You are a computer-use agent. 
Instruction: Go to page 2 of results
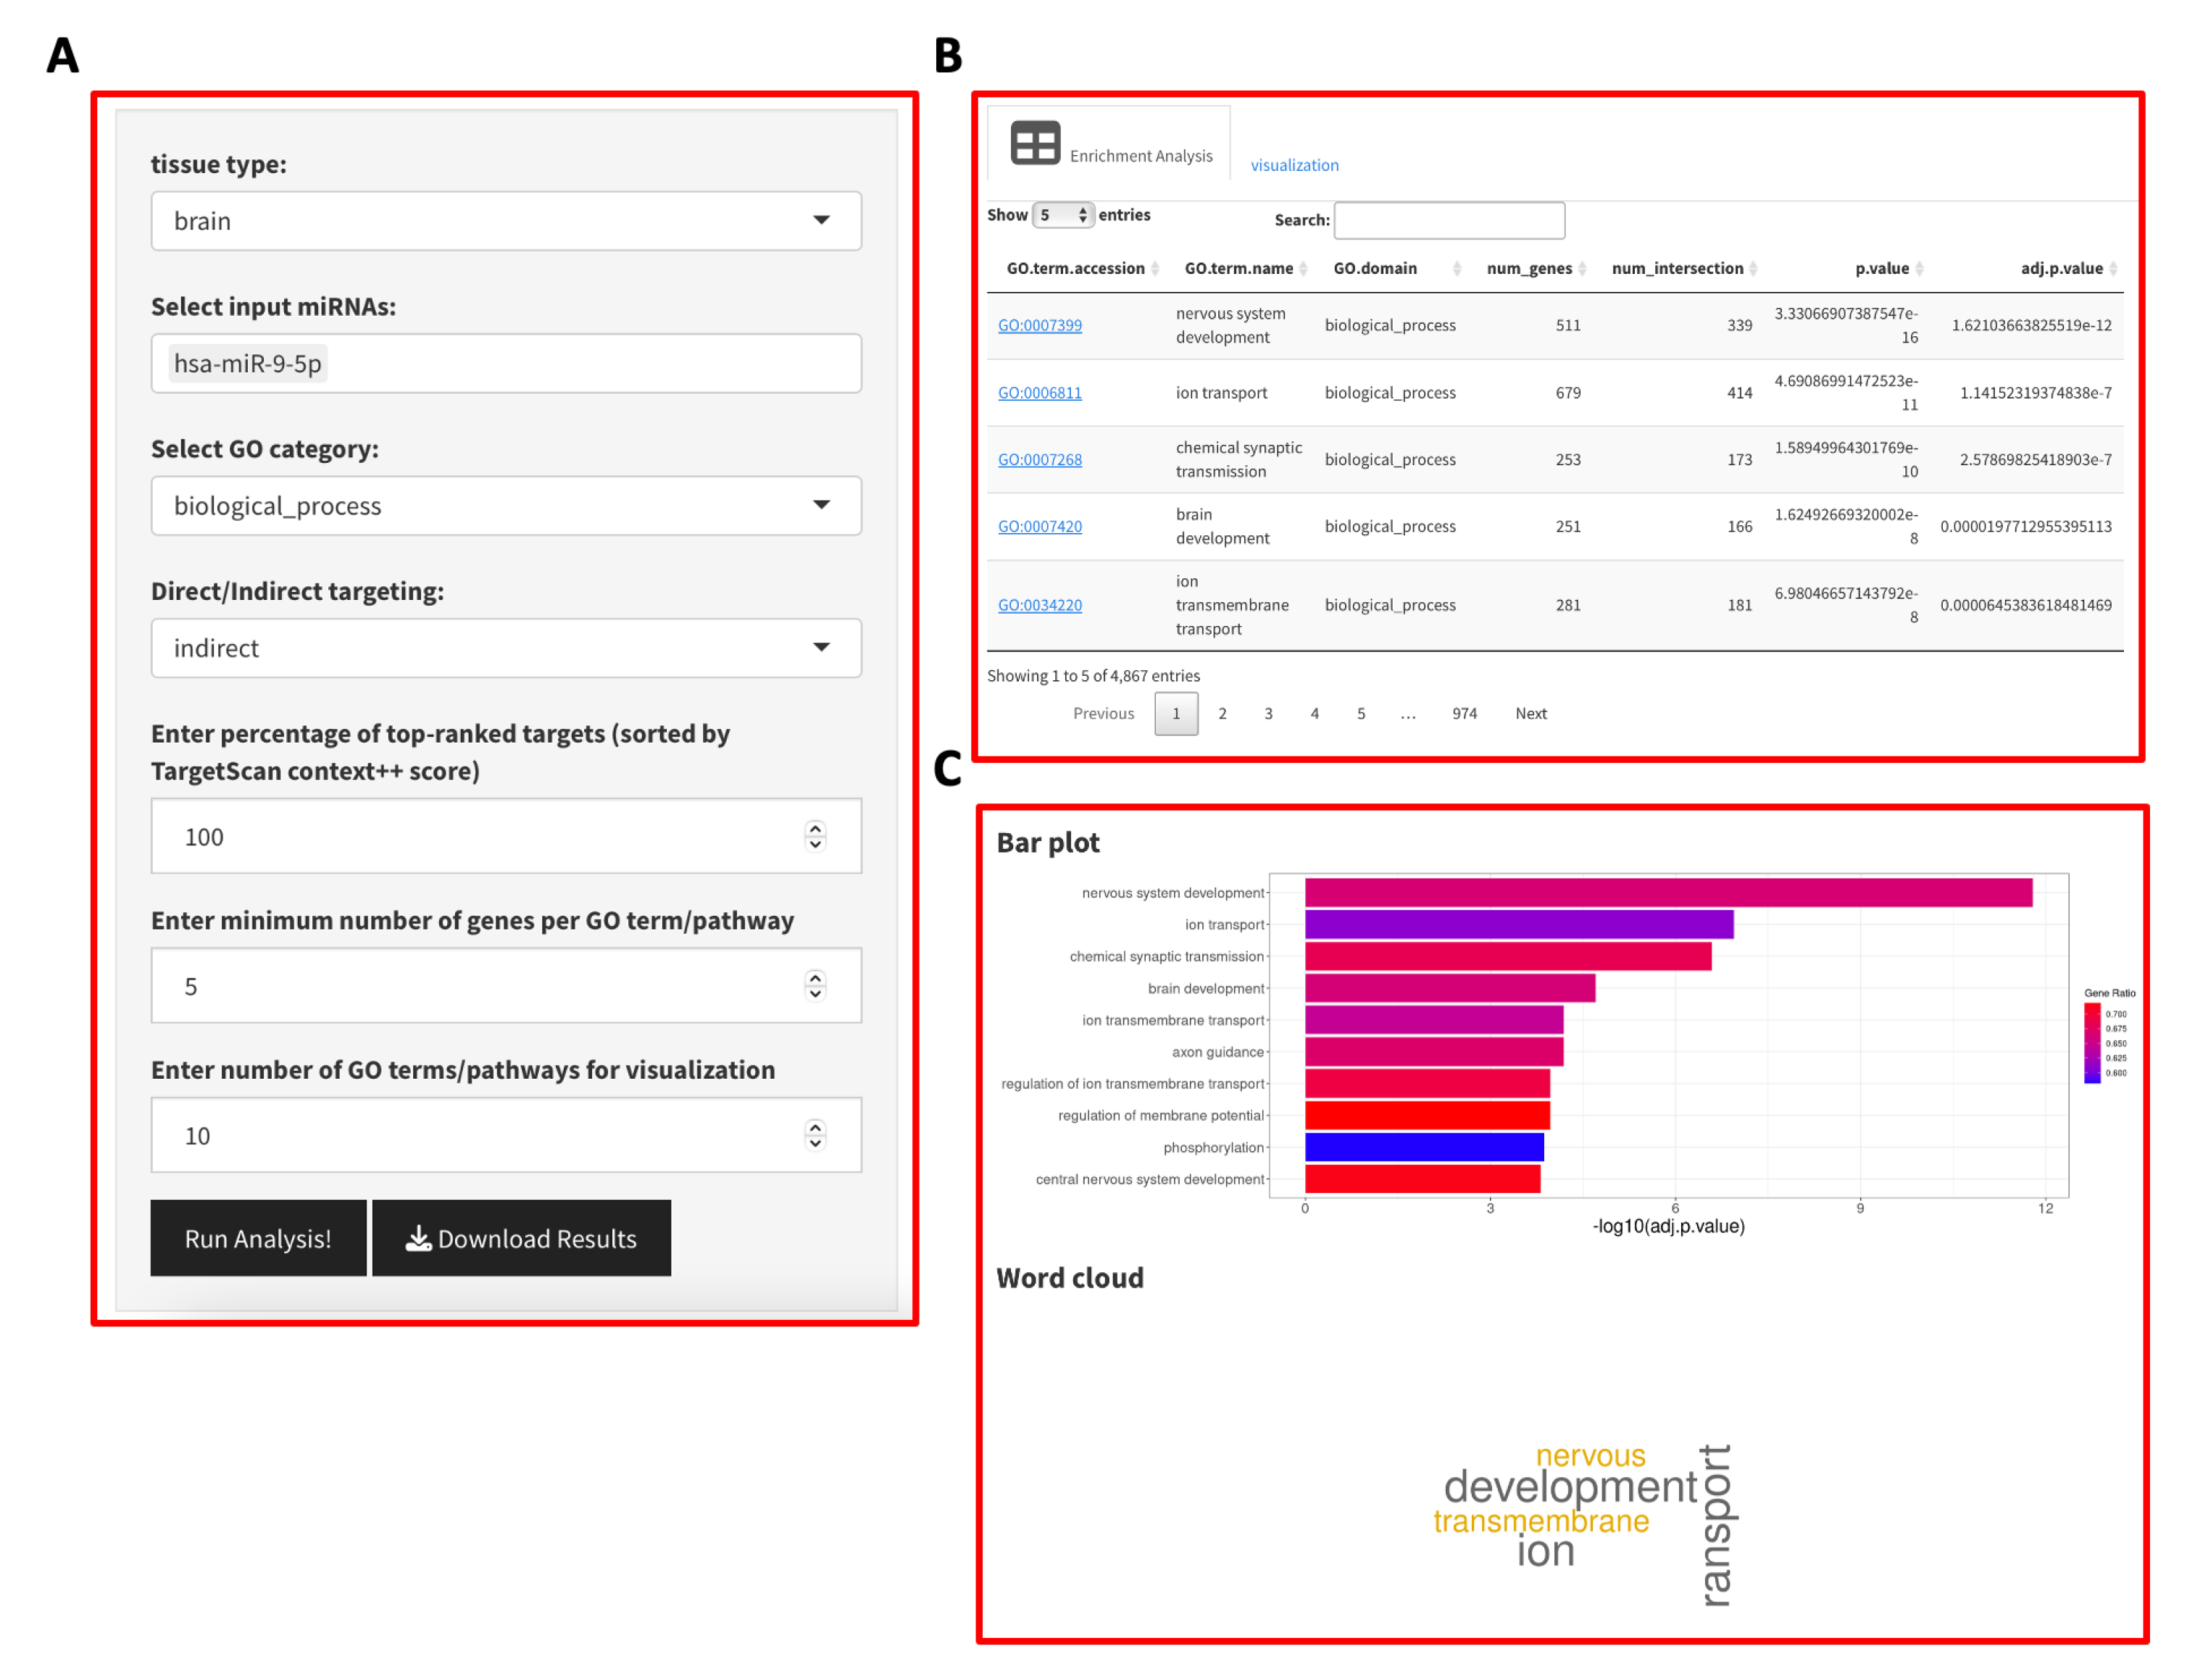coord(1222,713)
